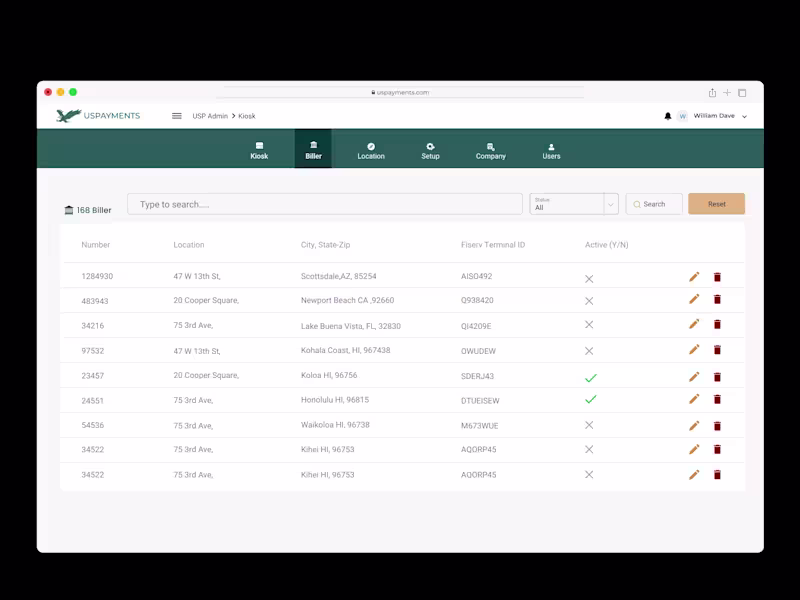Image resolution: width=800 pixels, height=600 pixels.
Task: Delete biller 1284930 with trash icon
Action: (717, 277)
